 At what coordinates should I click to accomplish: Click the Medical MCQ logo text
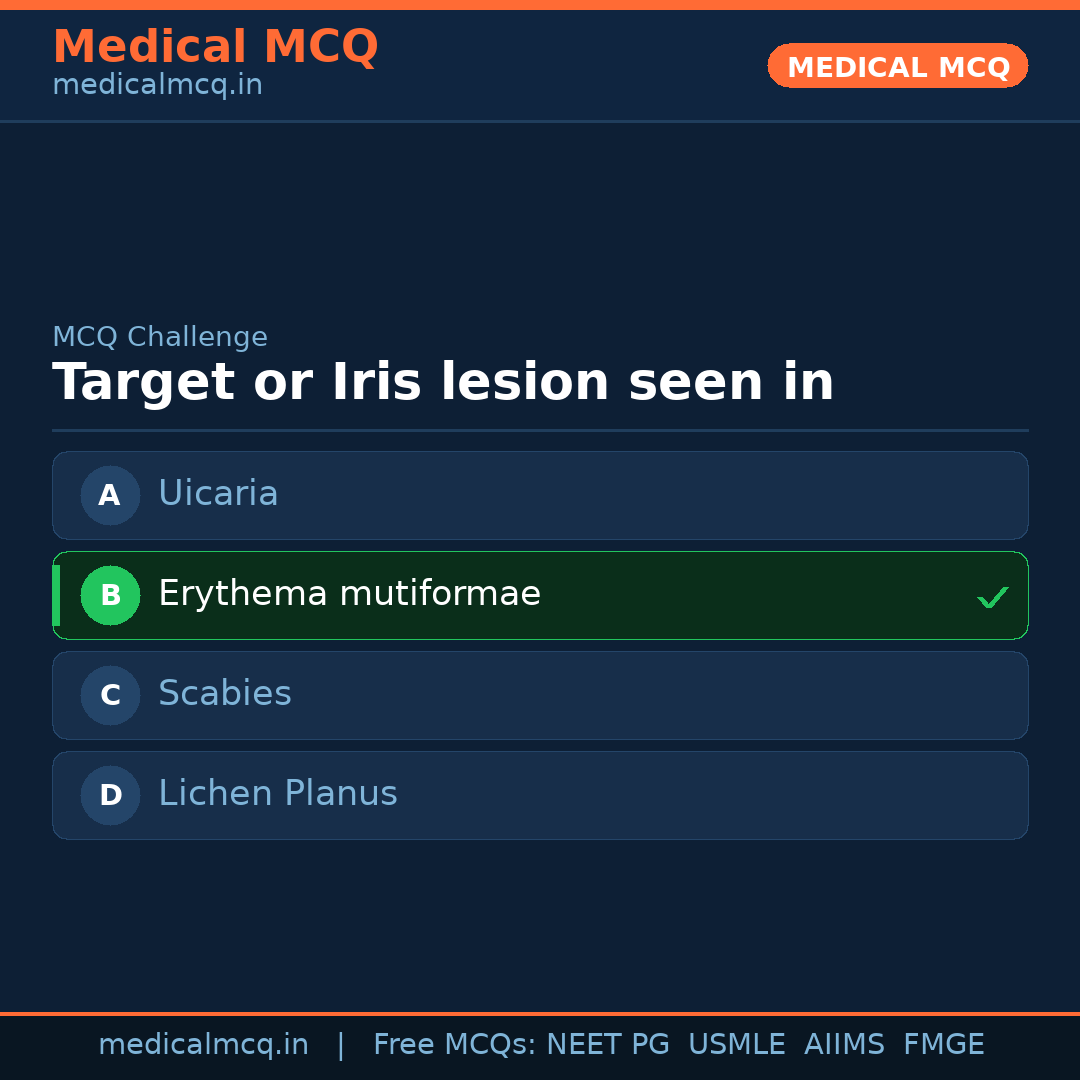pyautogui.click(x=215, y=46)
